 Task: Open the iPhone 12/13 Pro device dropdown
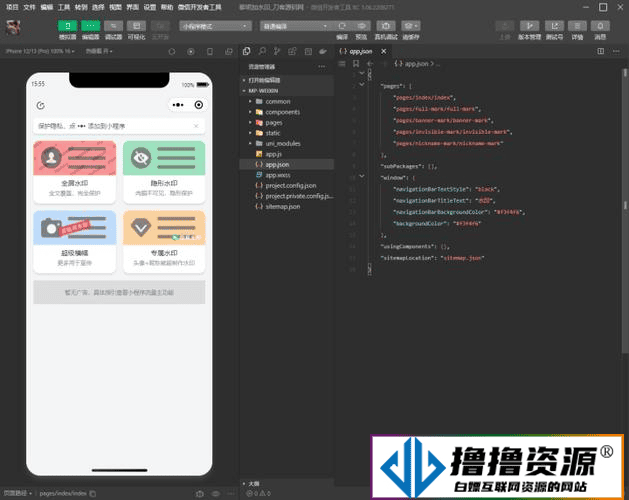(40, 51)
